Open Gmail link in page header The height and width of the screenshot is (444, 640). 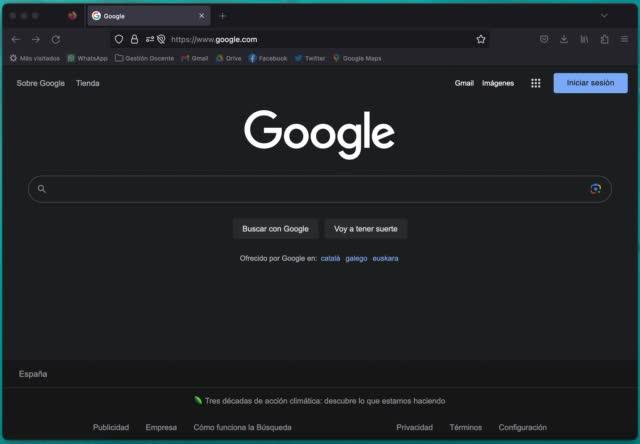(464, 83)
